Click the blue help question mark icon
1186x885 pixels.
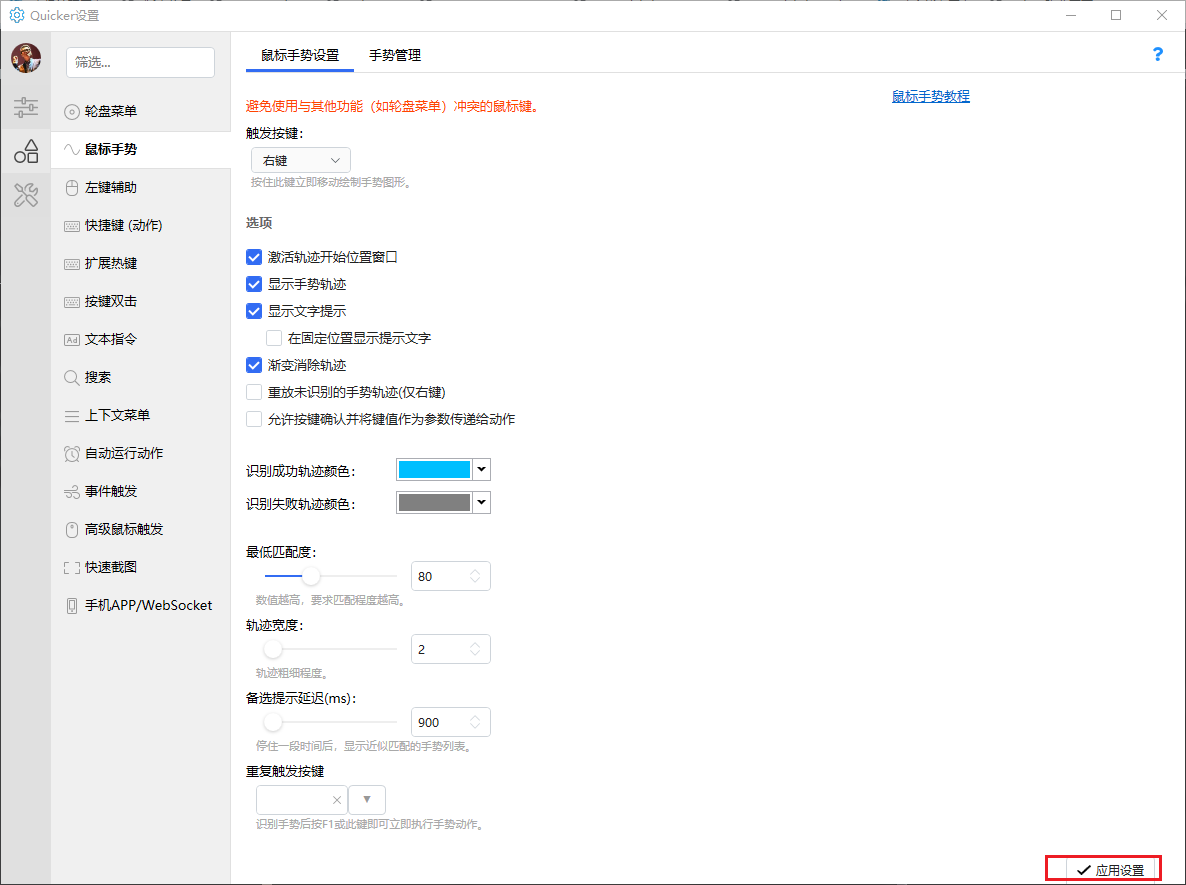coord(1157,54)
